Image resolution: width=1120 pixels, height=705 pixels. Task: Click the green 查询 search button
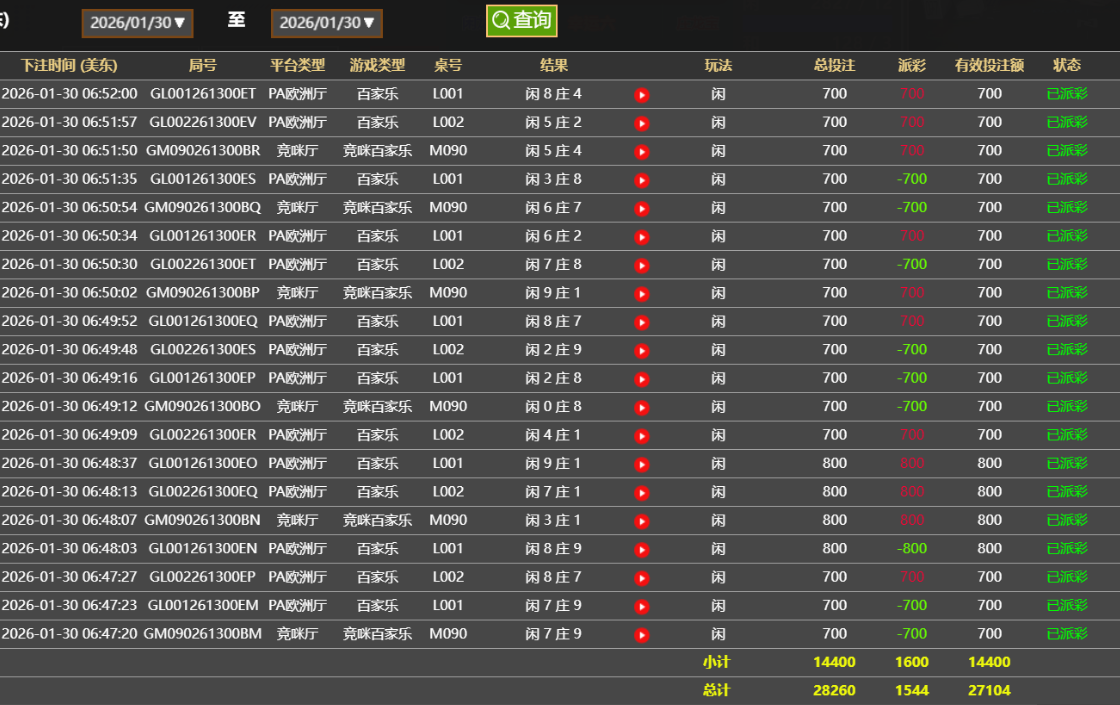pyautogui.click(x=521, y=21)
